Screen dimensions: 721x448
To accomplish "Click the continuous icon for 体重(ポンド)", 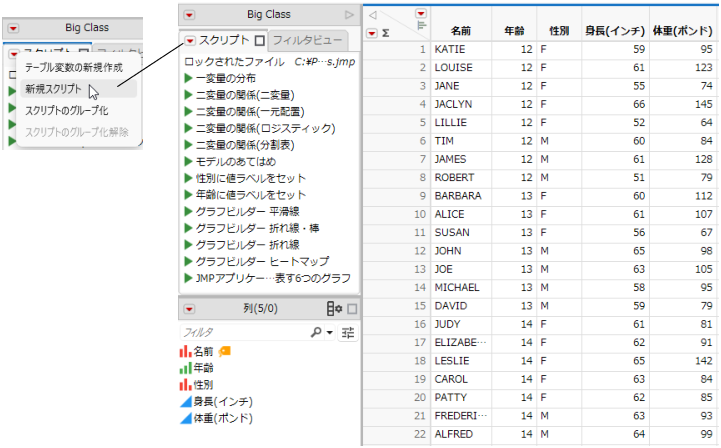I will 186,418.
